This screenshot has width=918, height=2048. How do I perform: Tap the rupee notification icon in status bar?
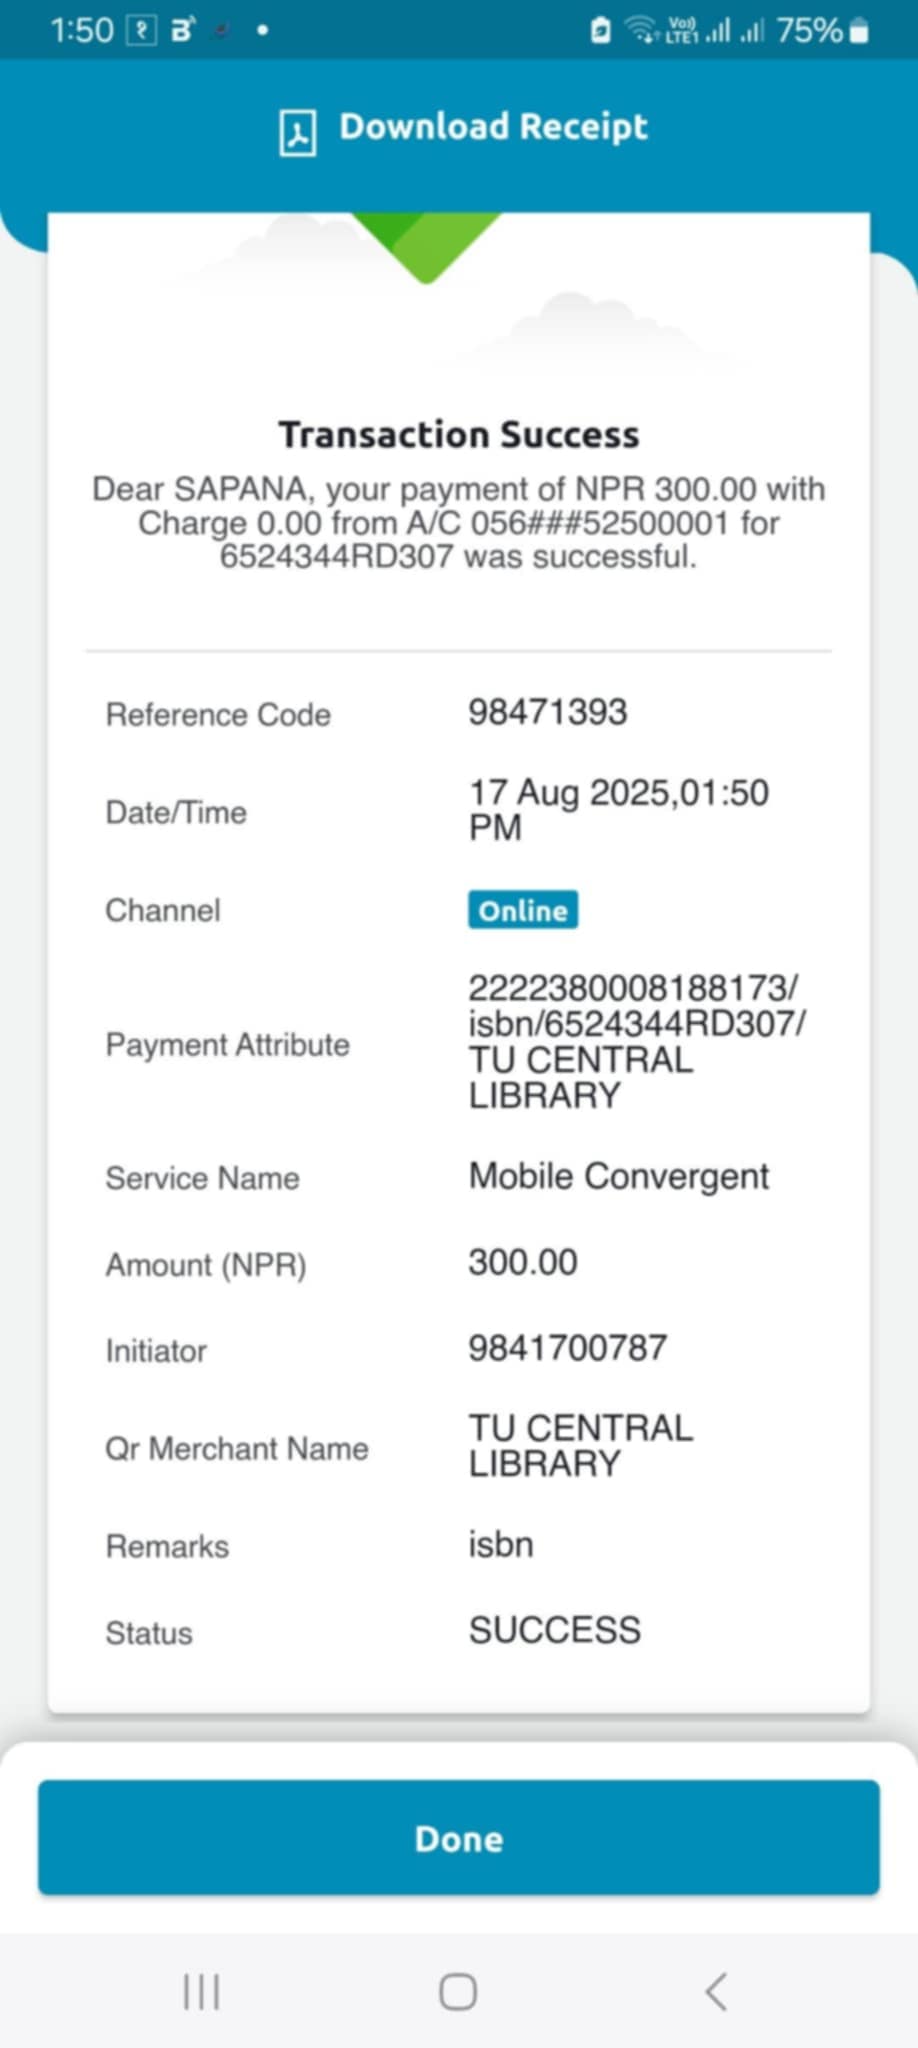click(142, 31)
